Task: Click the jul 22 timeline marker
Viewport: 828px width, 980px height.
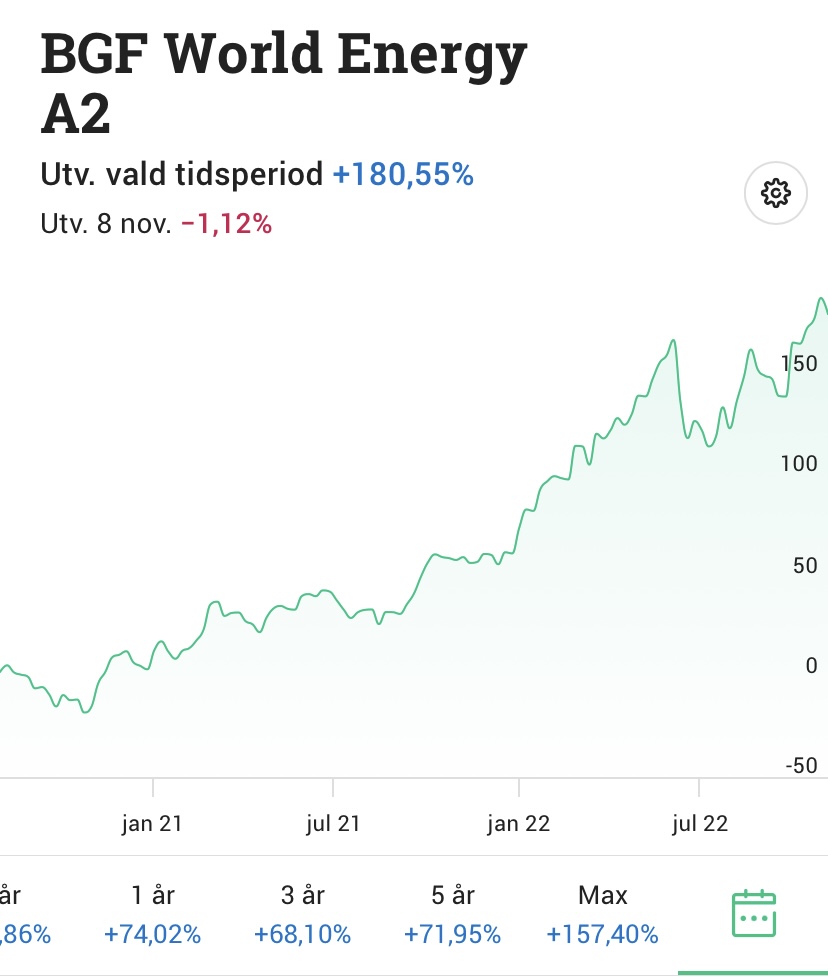Action: click(699, 824)
